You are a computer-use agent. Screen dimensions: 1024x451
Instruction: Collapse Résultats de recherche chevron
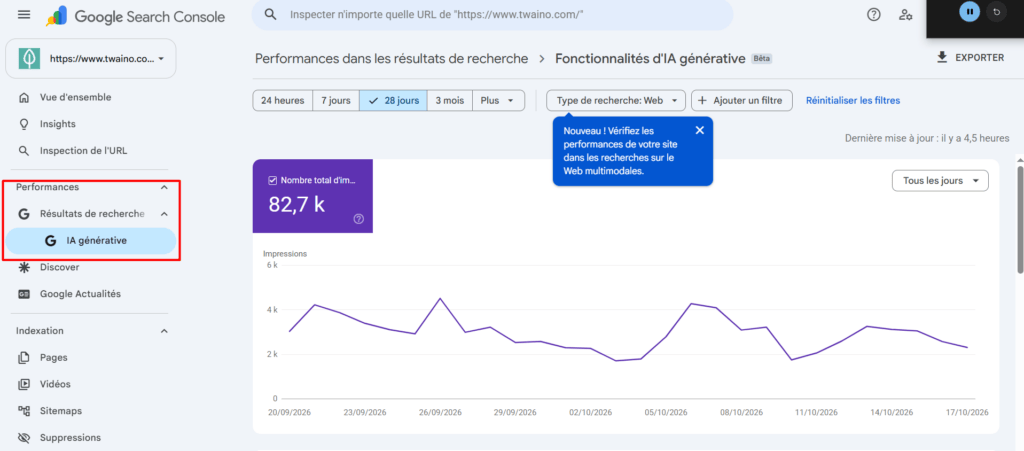[x=164, y=213]
